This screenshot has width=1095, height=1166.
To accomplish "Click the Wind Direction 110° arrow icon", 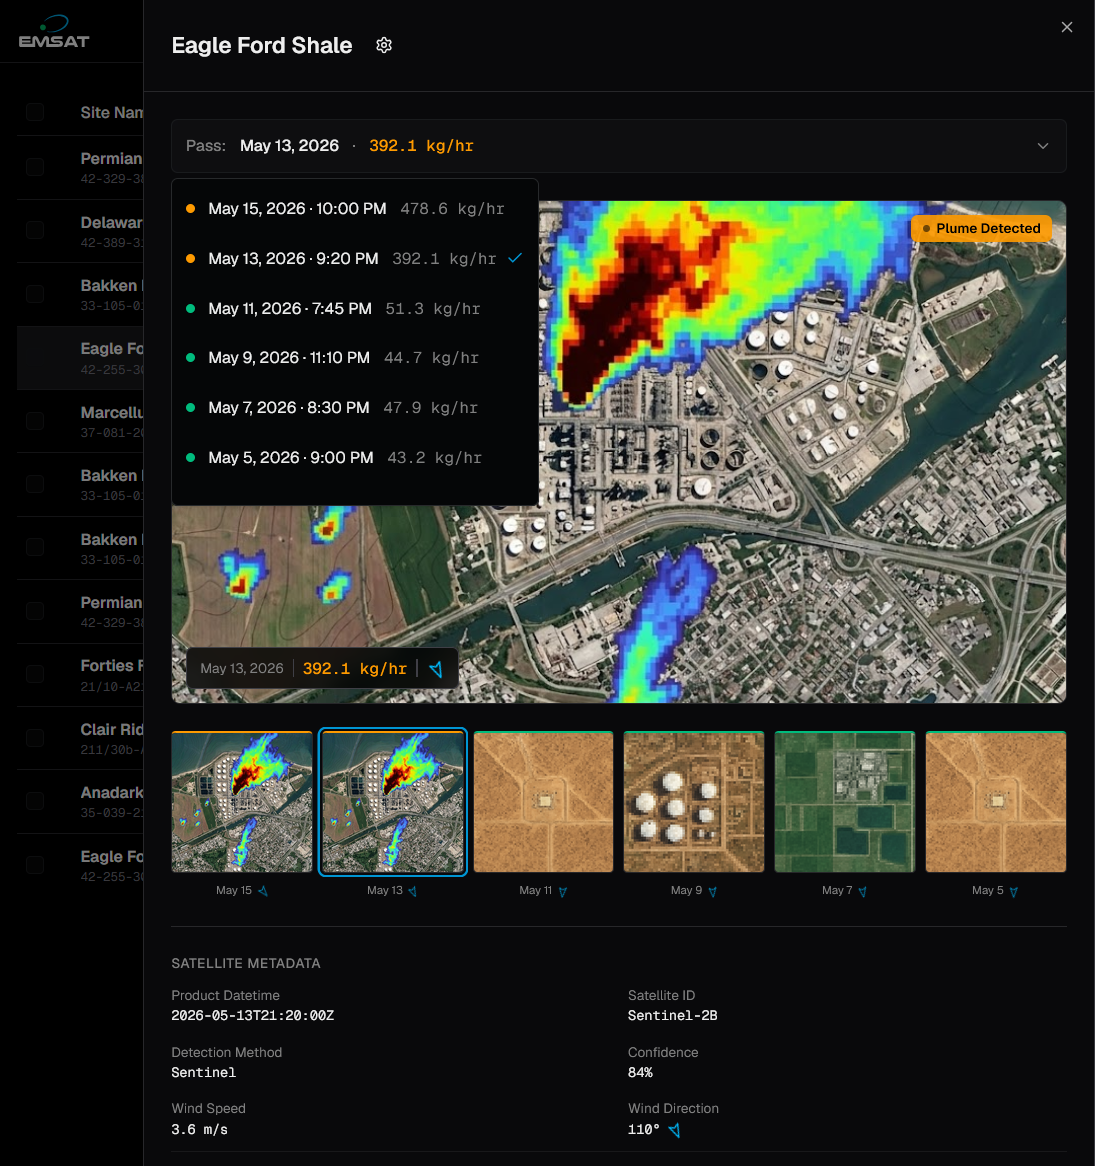I will (674, 1130).
